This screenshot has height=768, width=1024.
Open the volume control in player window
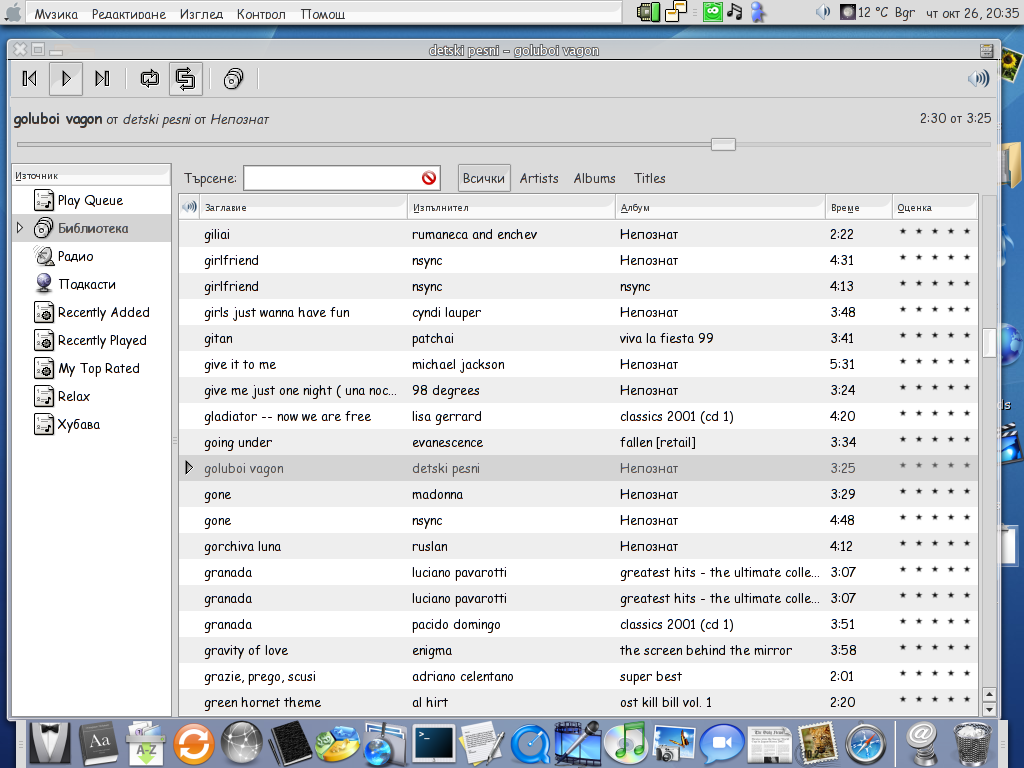click(978, 79)
